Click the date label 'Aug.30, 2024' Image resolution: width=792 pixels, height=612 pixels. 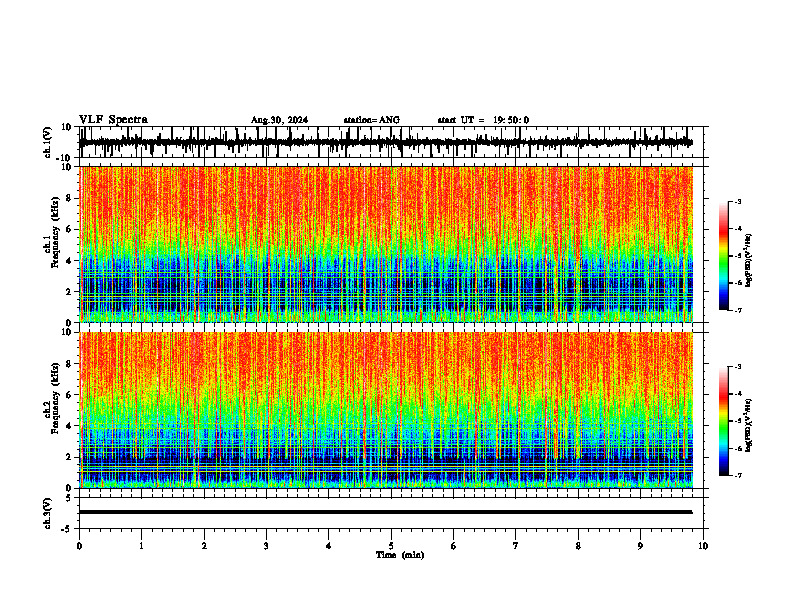[279, 120]
